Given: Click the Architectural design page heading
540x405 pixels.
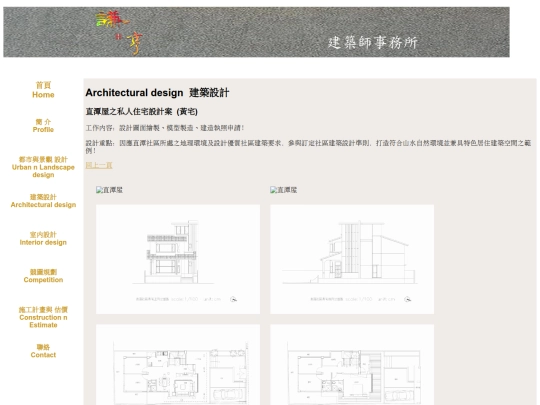Looking at the screenshot, I should click(x=157, y=93).
